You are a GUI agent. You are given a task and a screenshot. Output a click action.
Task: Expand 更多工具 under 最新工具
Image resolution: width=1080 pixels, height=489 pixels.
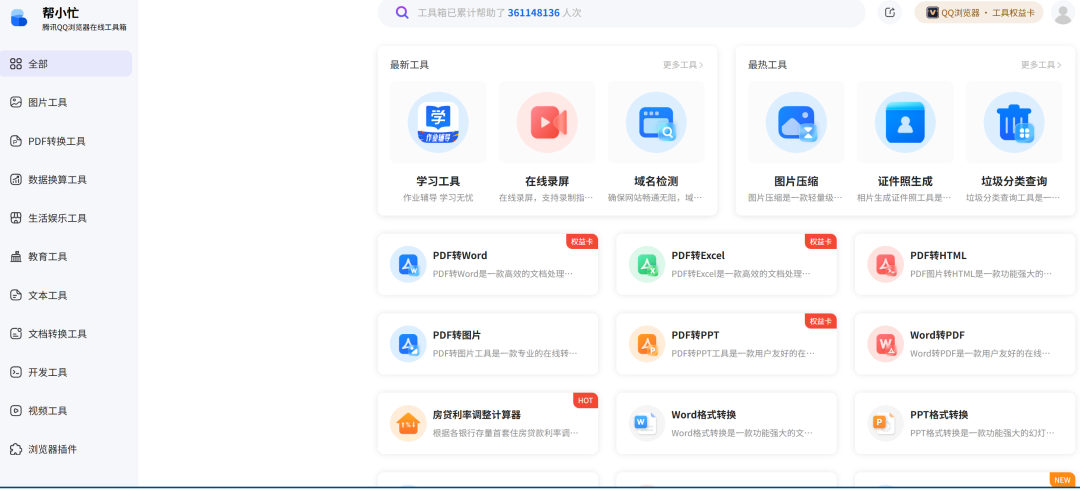point(683,65)
